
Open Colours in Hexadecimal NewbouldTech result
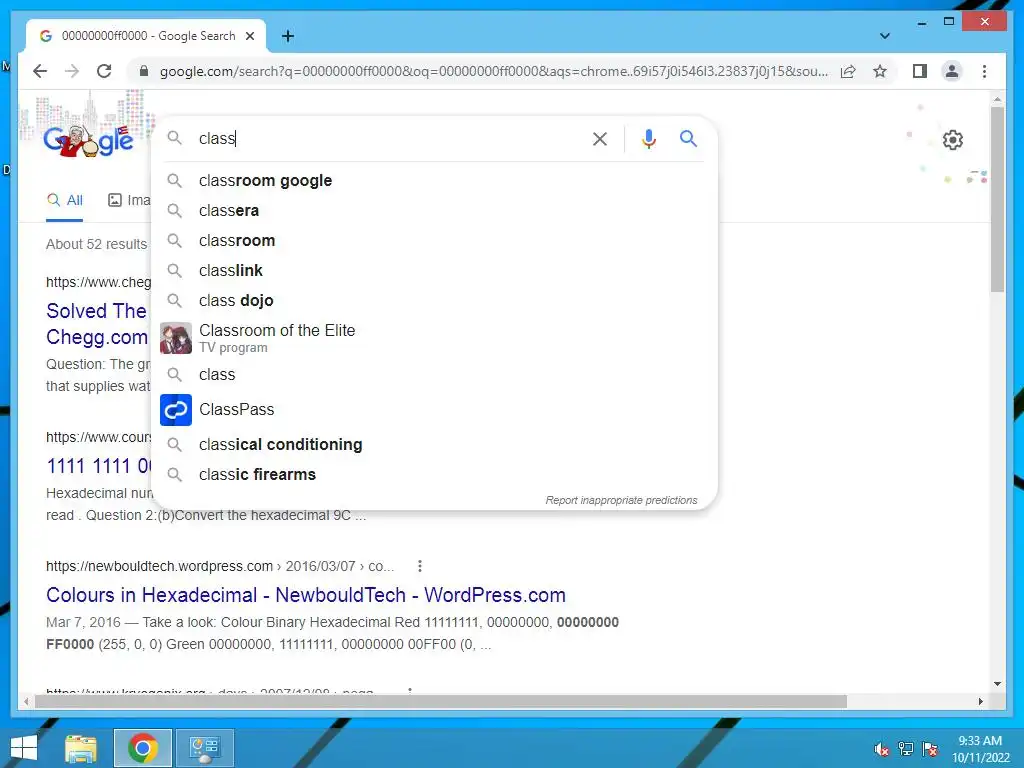pyautogui.click(x=306, y=595)
